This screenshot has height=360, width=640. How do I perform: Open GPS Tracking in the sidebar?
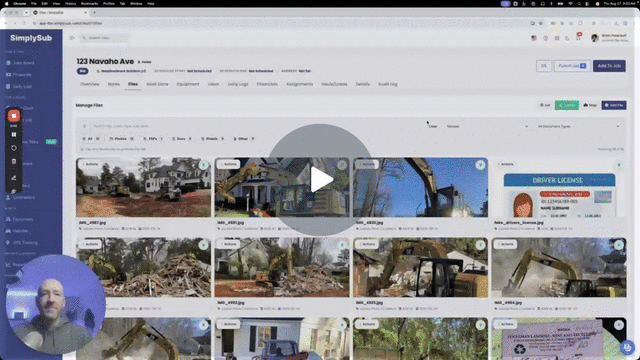point(22,242)
